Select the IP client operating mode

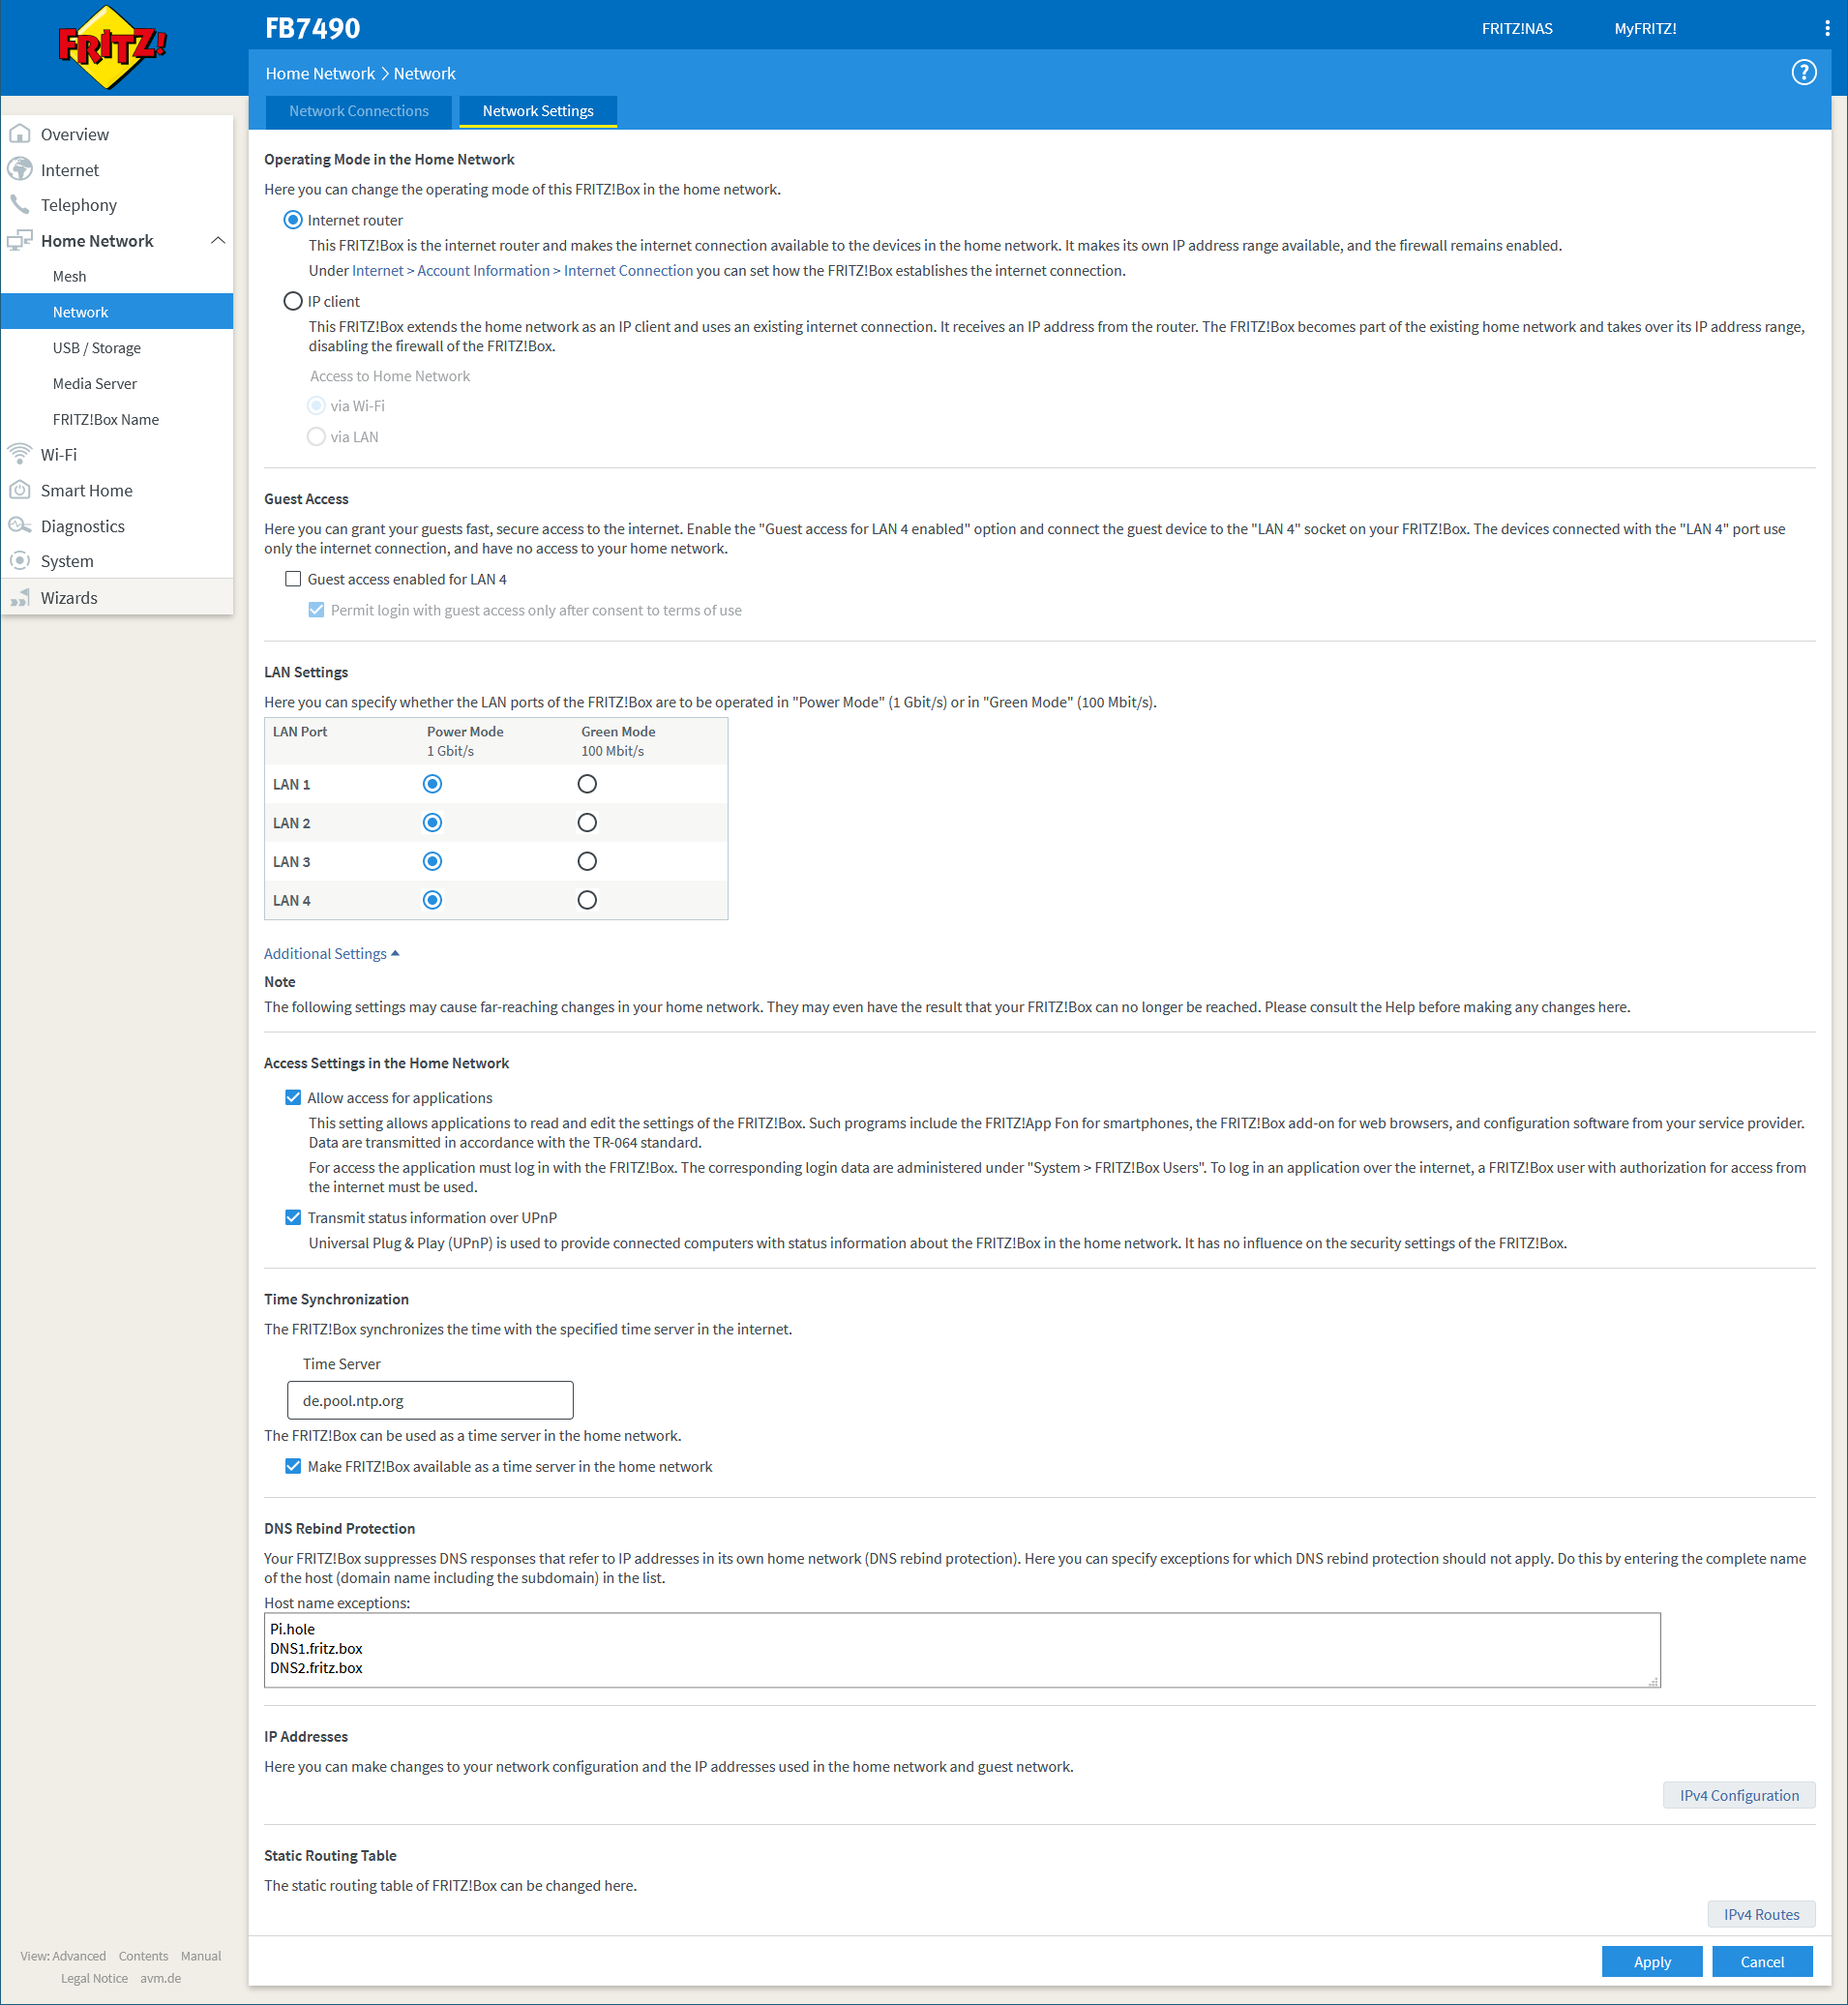[x=293, y=301]
